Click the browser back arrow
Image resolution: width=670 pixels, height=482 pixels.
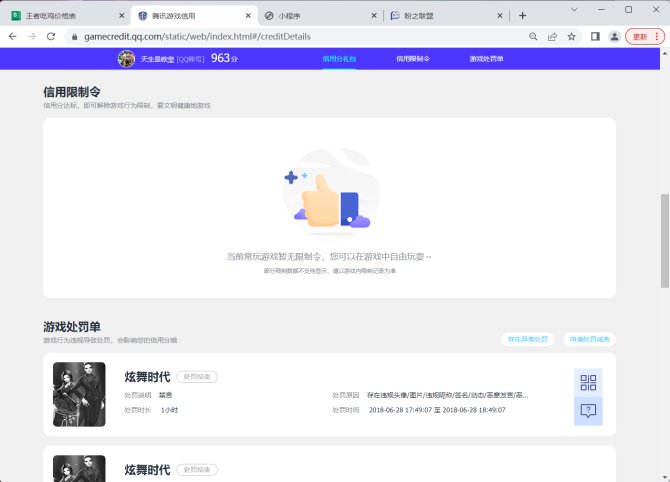pos(13,36)
